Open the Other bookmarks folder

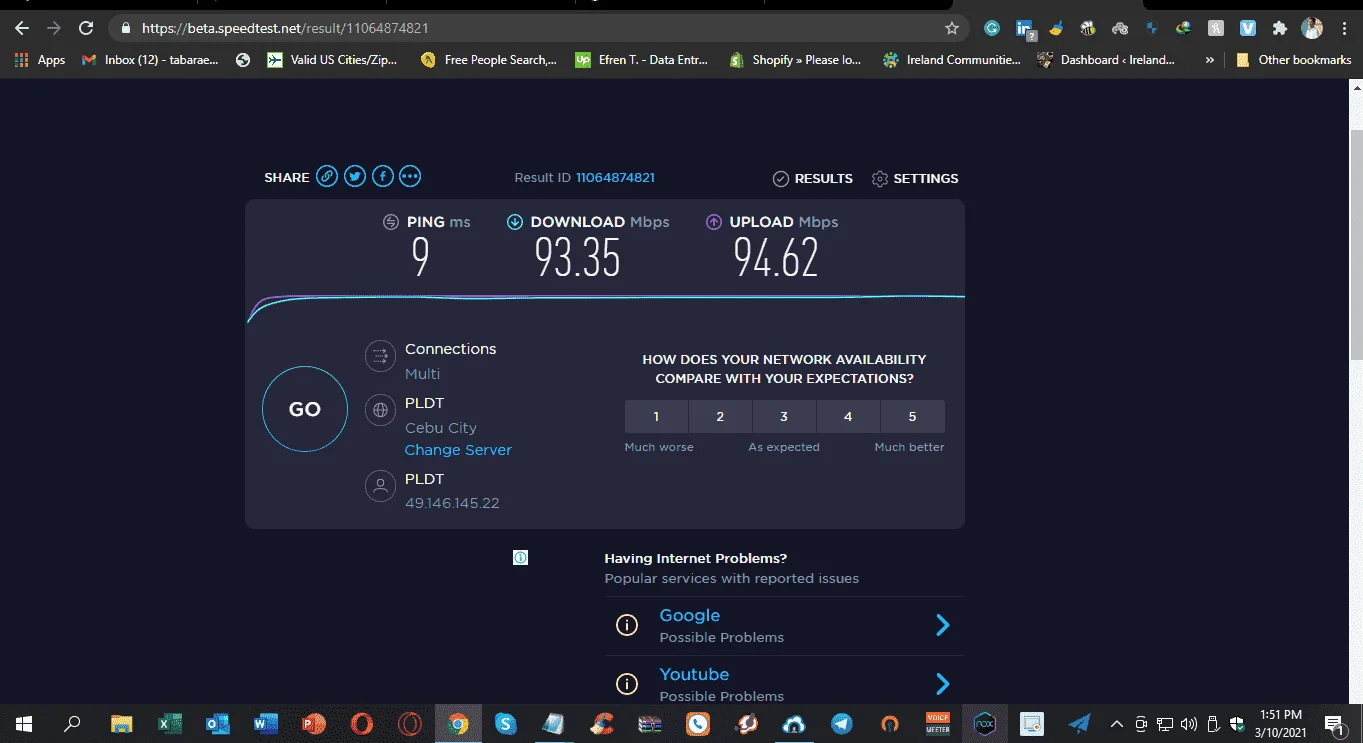1294,60
